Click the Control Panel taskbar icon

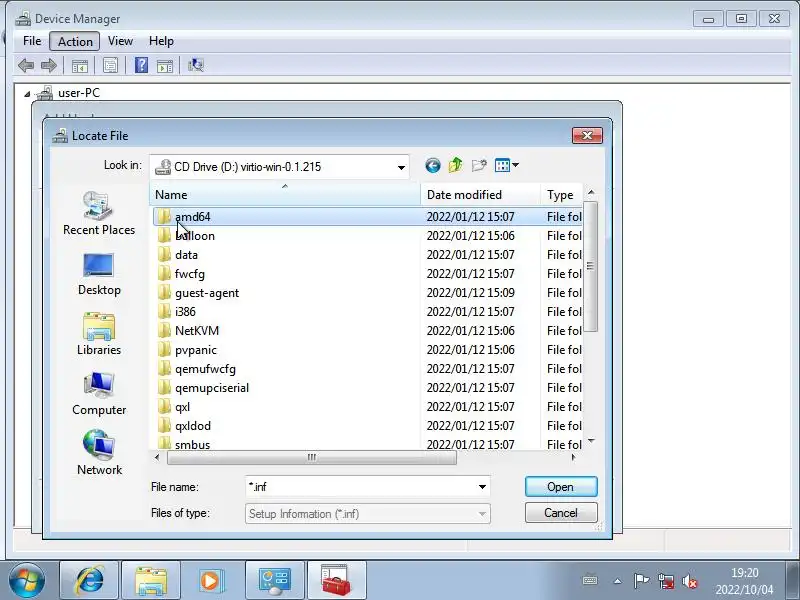click(x=274, y=581)
